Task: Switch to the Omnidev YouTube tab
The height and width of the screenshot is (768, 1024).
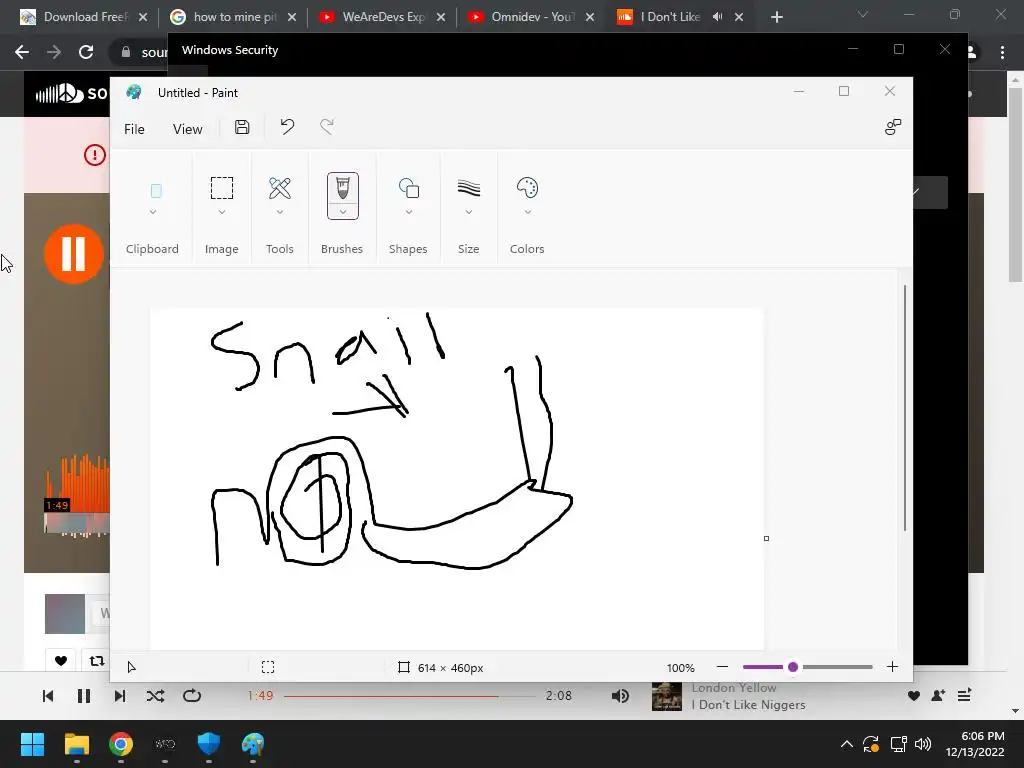Action: (531, 17)
